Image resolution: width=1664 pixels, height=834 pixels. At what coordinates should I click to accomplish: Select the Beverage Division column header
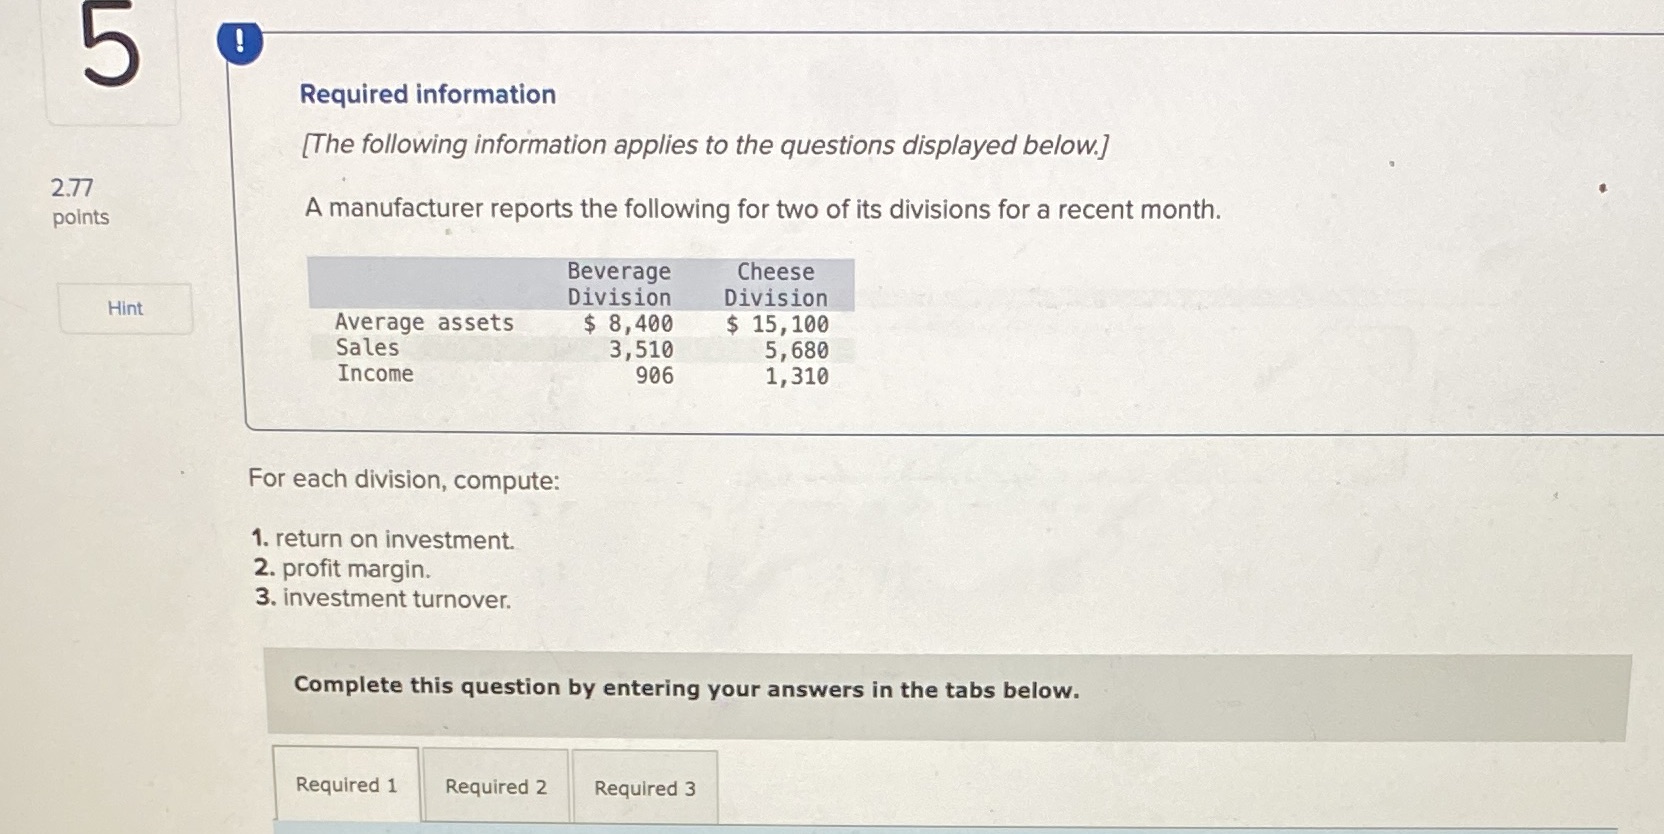[618, 285]
